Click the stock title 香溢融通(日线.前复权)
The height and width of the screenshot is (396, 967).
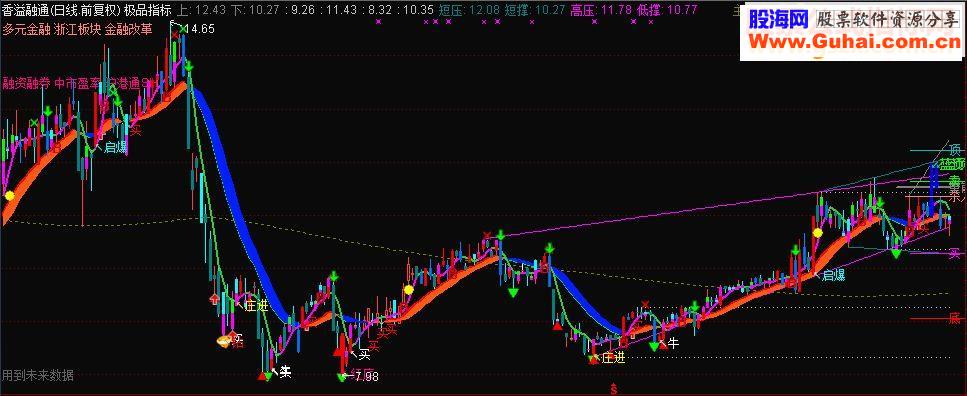click(60, 10)
